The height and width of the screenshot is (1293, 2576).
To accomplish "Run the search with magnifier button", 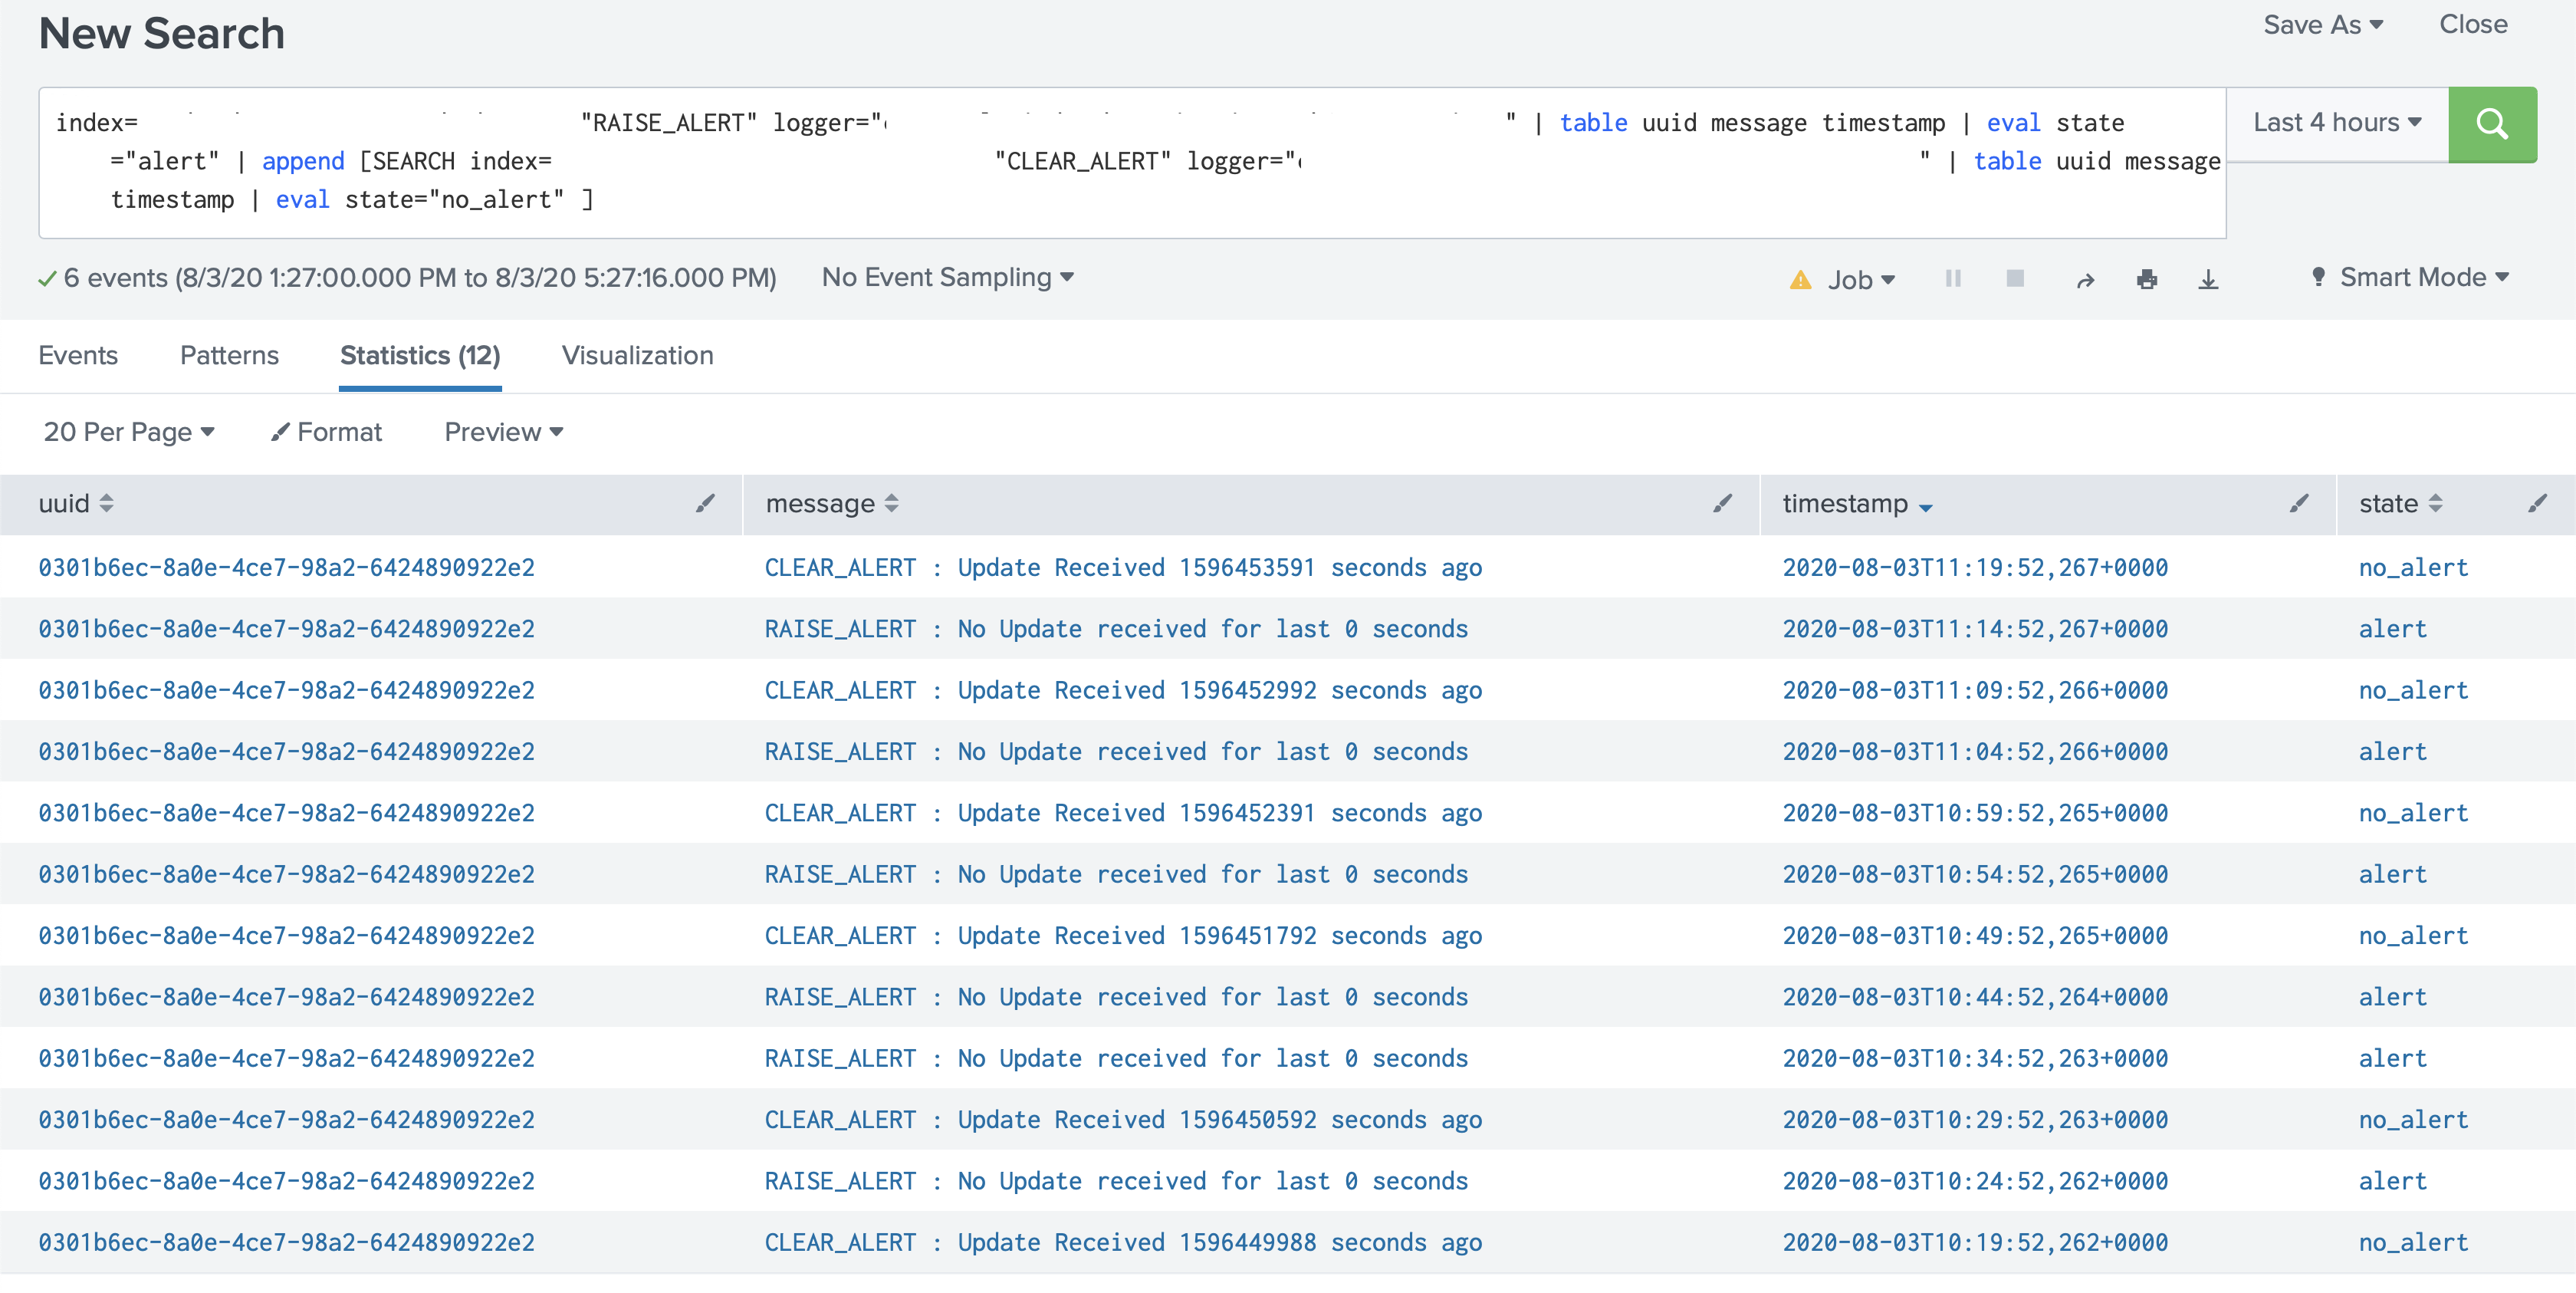I will (x=2491, y=124).
